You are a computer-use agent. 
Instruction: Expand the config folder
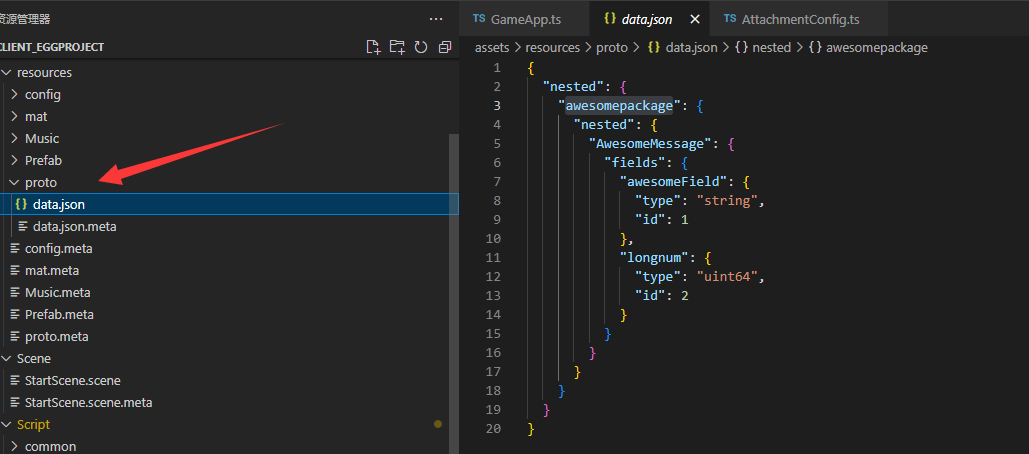tap(42, 94)
